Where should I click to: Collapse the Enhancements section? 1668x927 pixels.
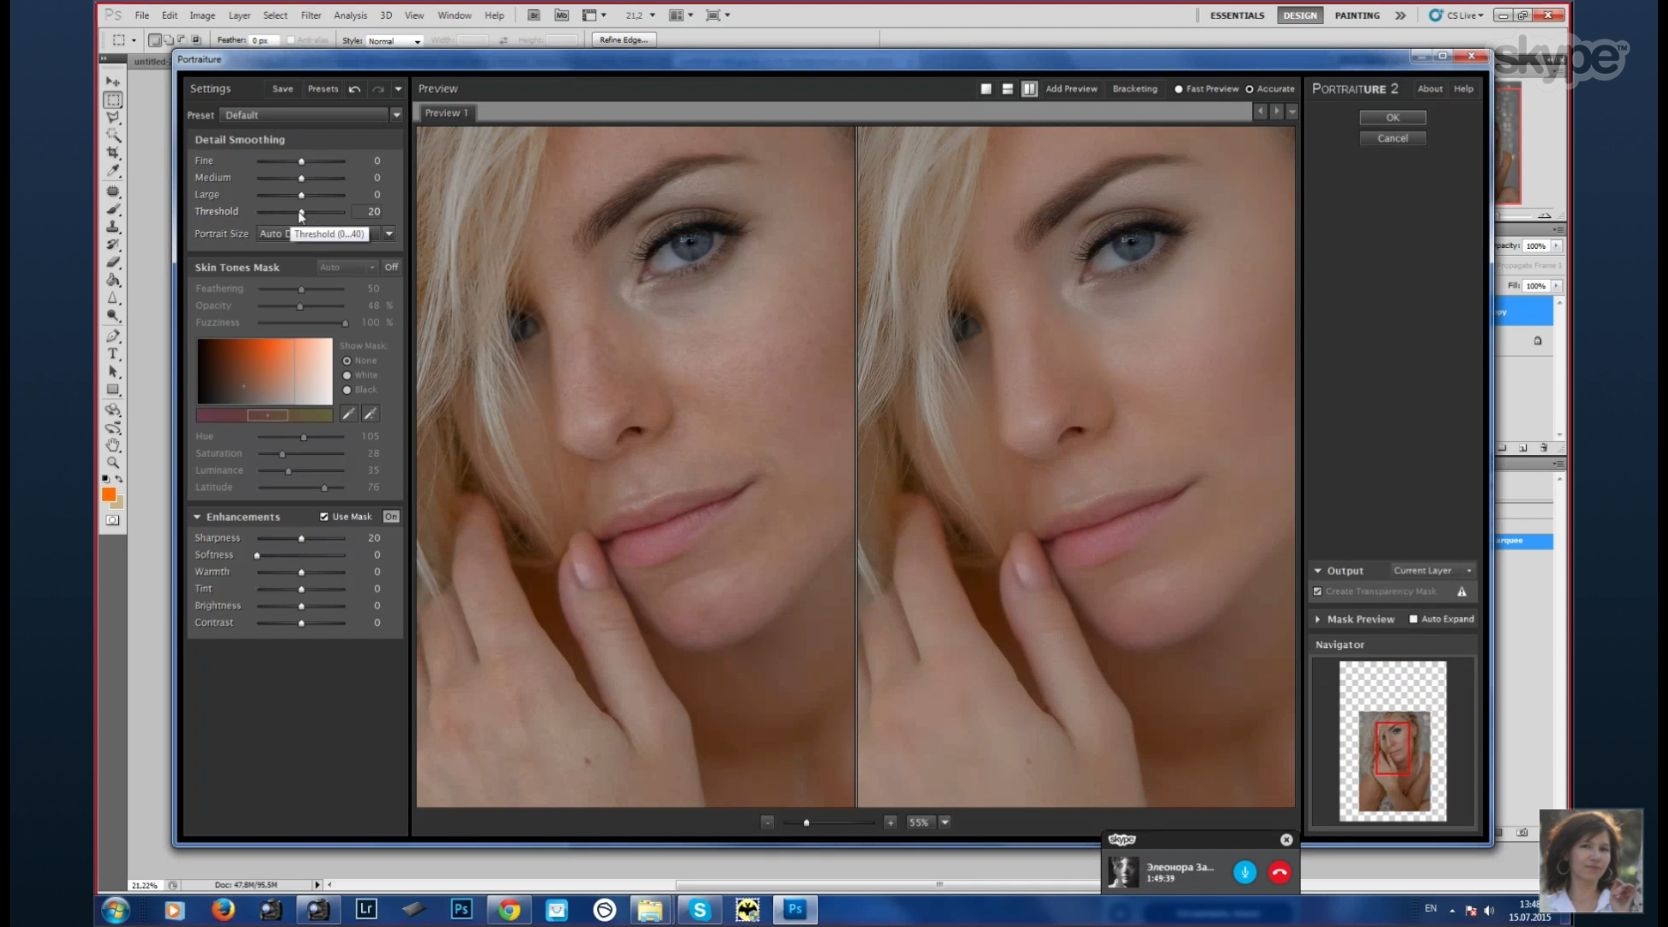[x=197, y=517]
